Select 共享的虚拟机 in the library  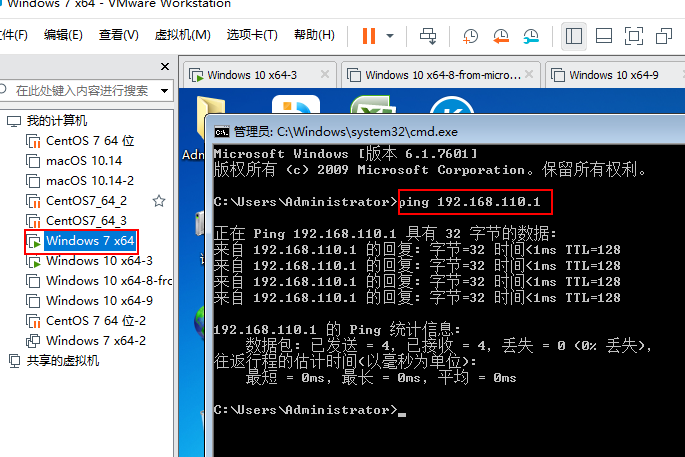point(63,360)
